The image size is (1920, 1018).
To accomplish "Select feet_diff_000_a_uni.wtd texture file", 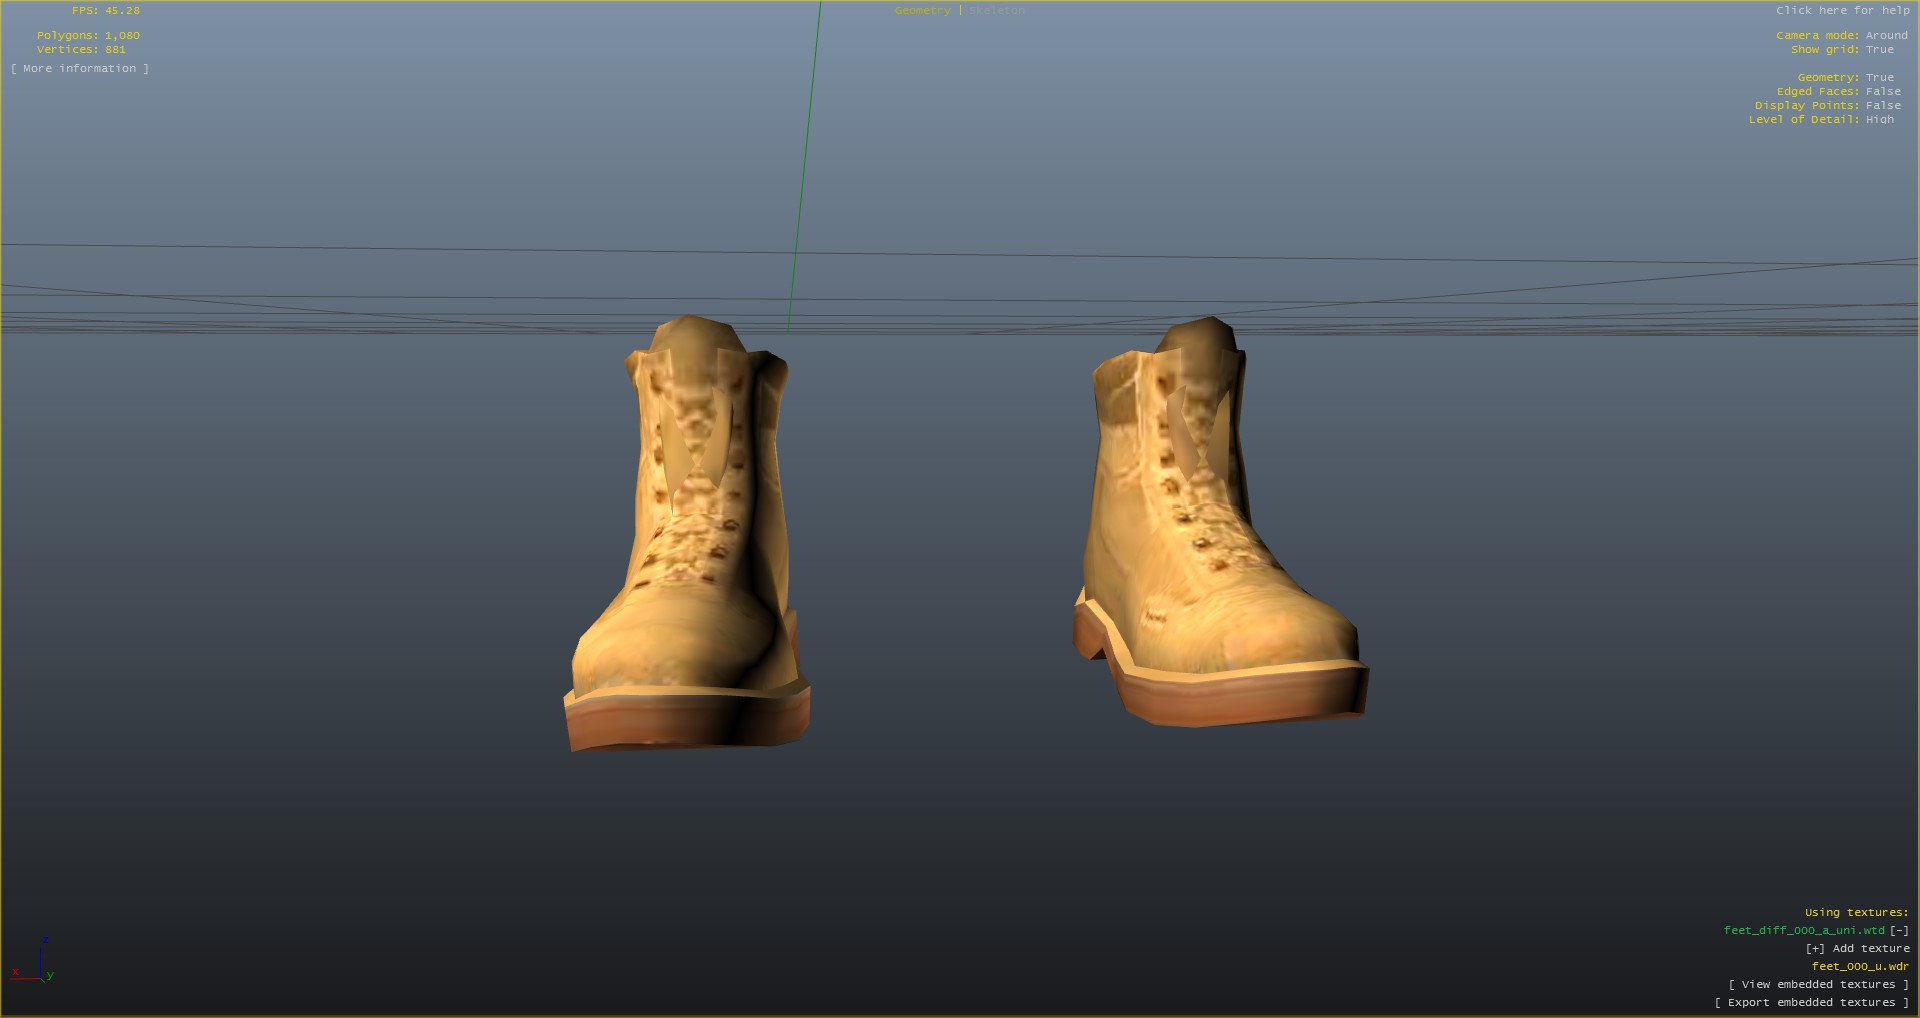I will pos(1804,930).
